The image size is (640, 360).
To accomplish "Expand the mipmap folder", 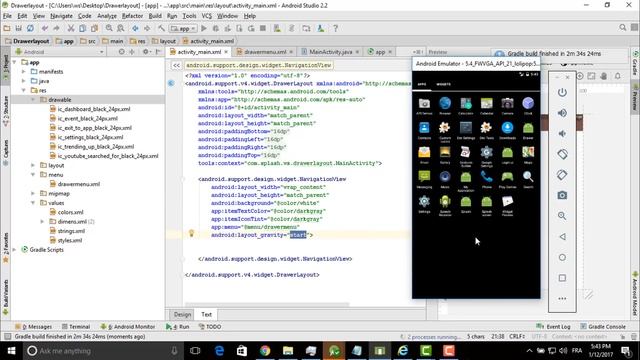I will (33, 193).
